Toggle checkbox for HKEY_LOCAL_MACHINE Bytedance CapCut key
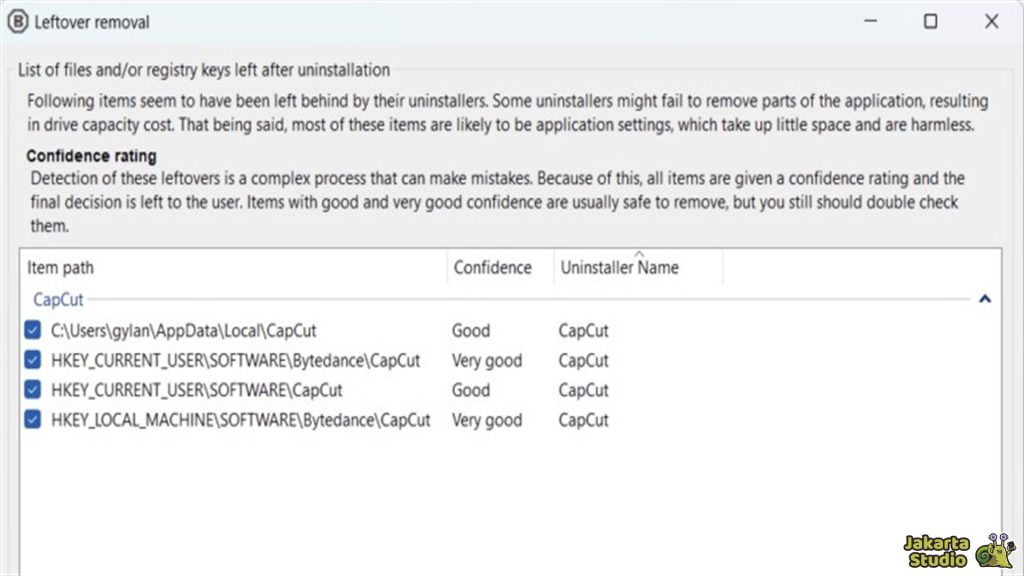This screenshot has height=576, width=1024. tap(33, 420)
